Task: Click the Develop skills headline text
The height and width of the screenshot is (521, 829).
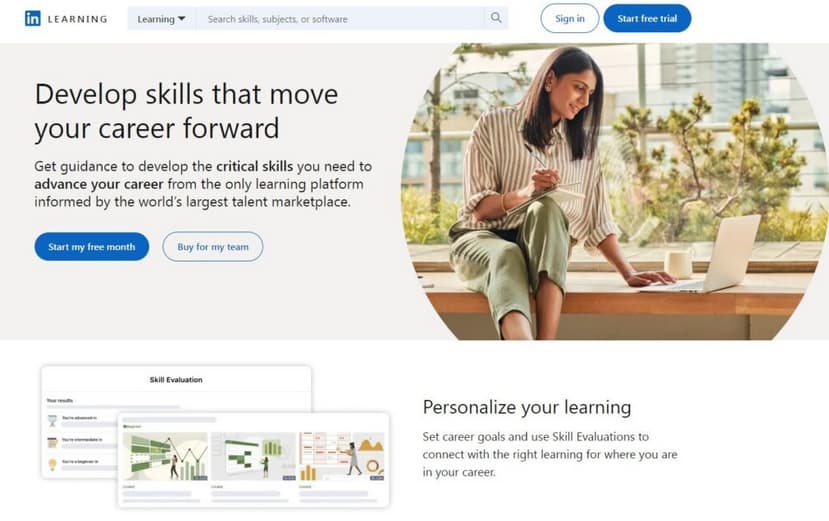Action: [186, 111]
